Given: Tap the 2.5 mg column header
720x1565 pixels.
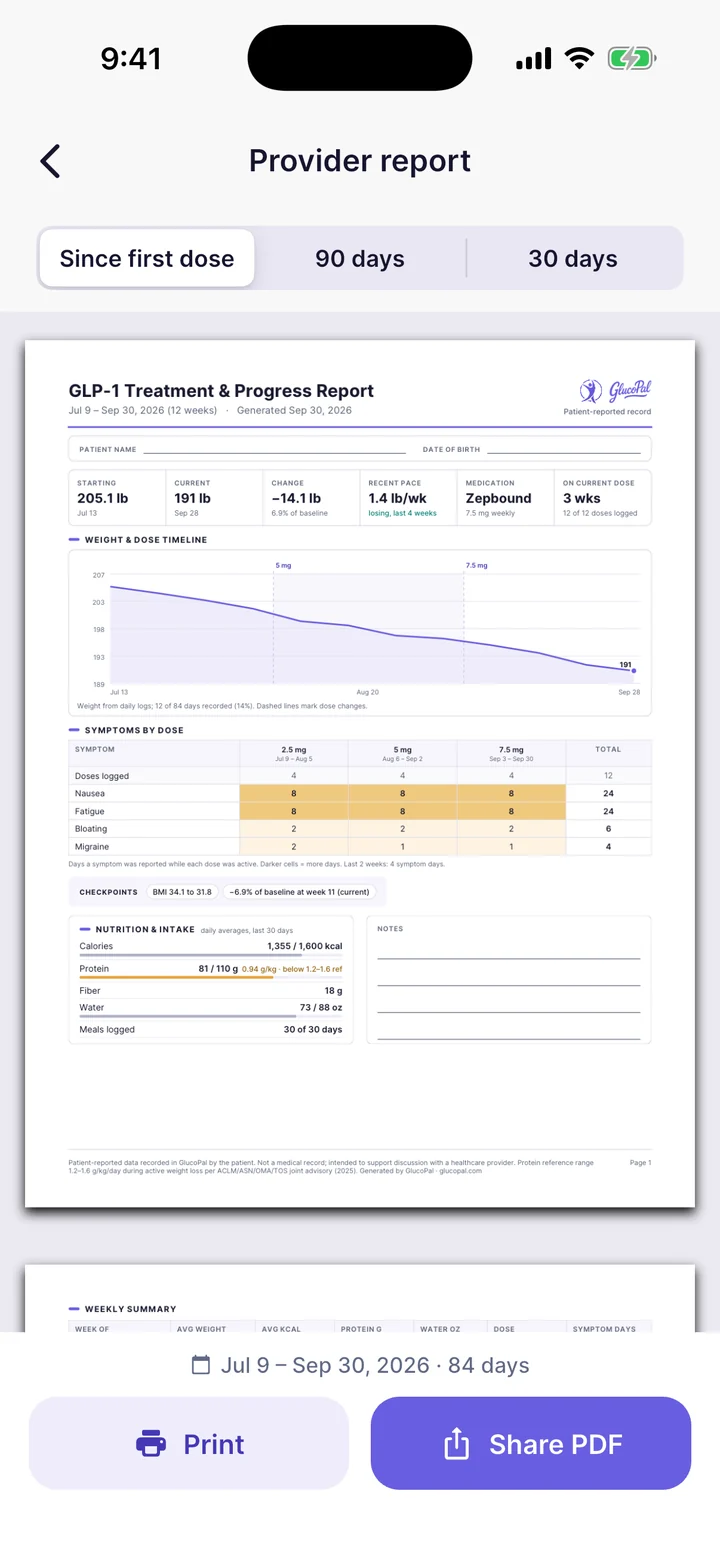Looking at the screenshot, I should point(293,754).
